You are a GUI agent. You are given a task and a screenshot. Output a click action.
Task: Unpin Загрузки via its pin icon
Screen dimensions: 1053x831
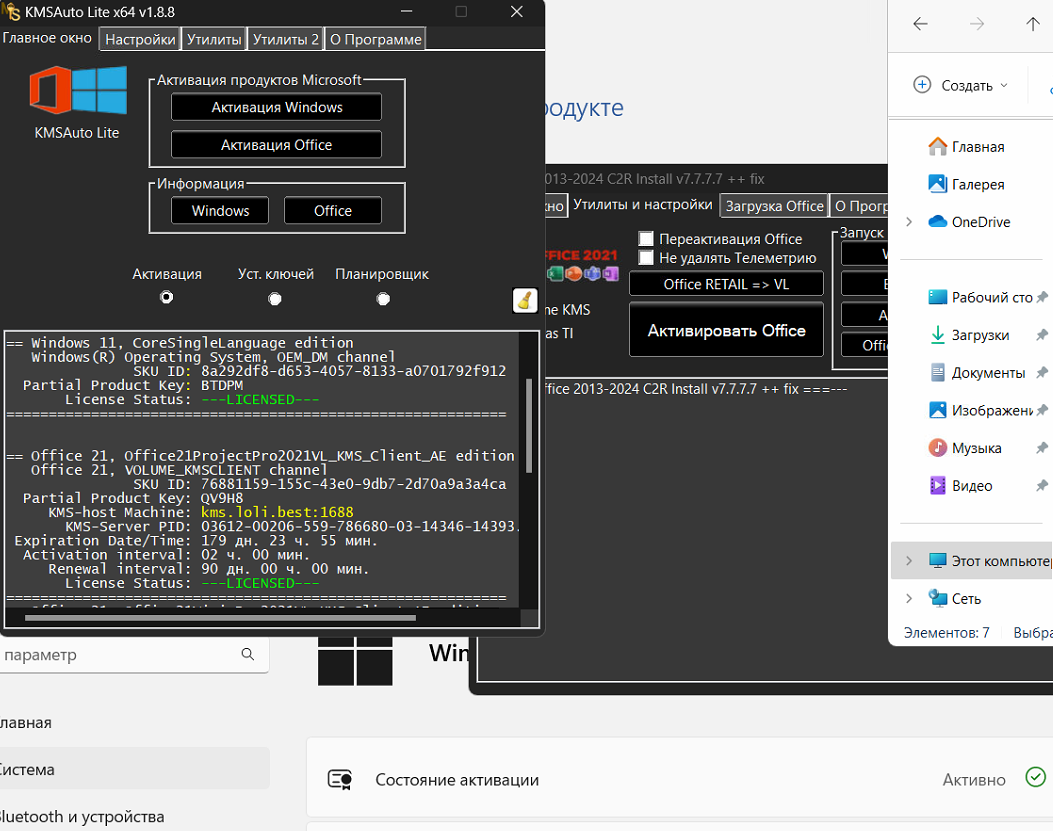(1042, 335)
